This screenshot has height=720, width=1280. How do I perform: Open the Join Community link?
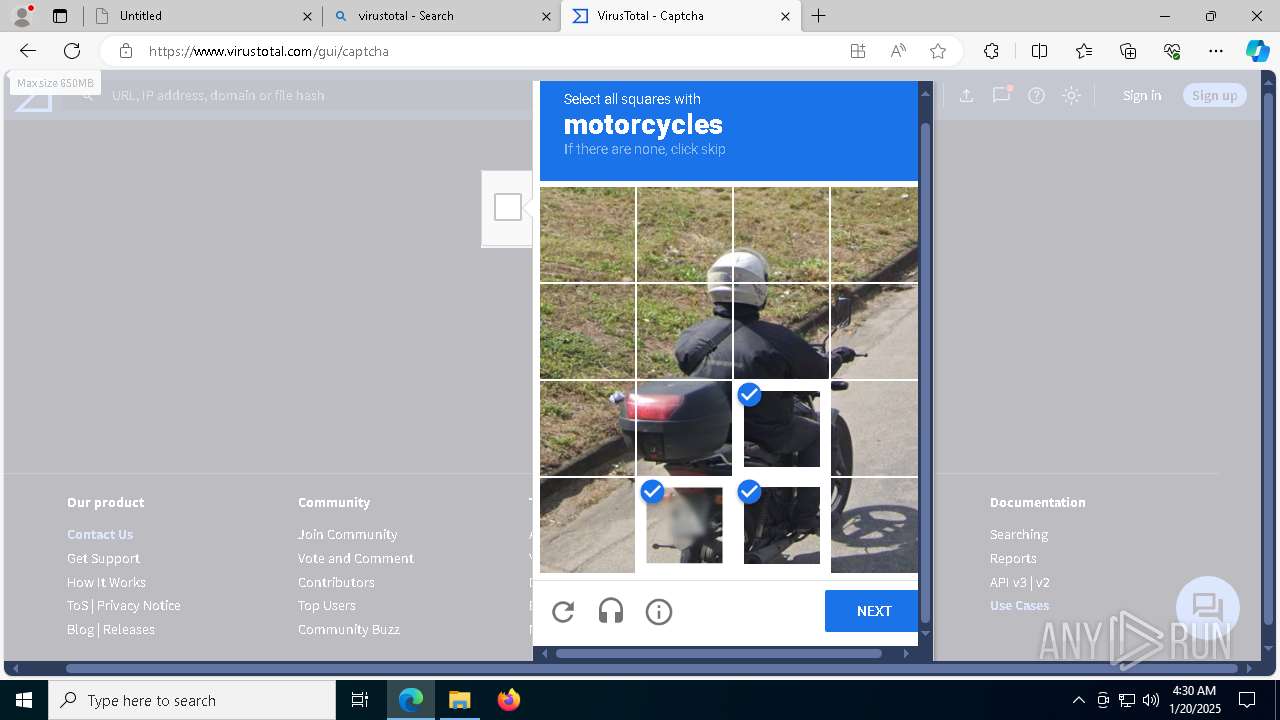pos(347,534)
